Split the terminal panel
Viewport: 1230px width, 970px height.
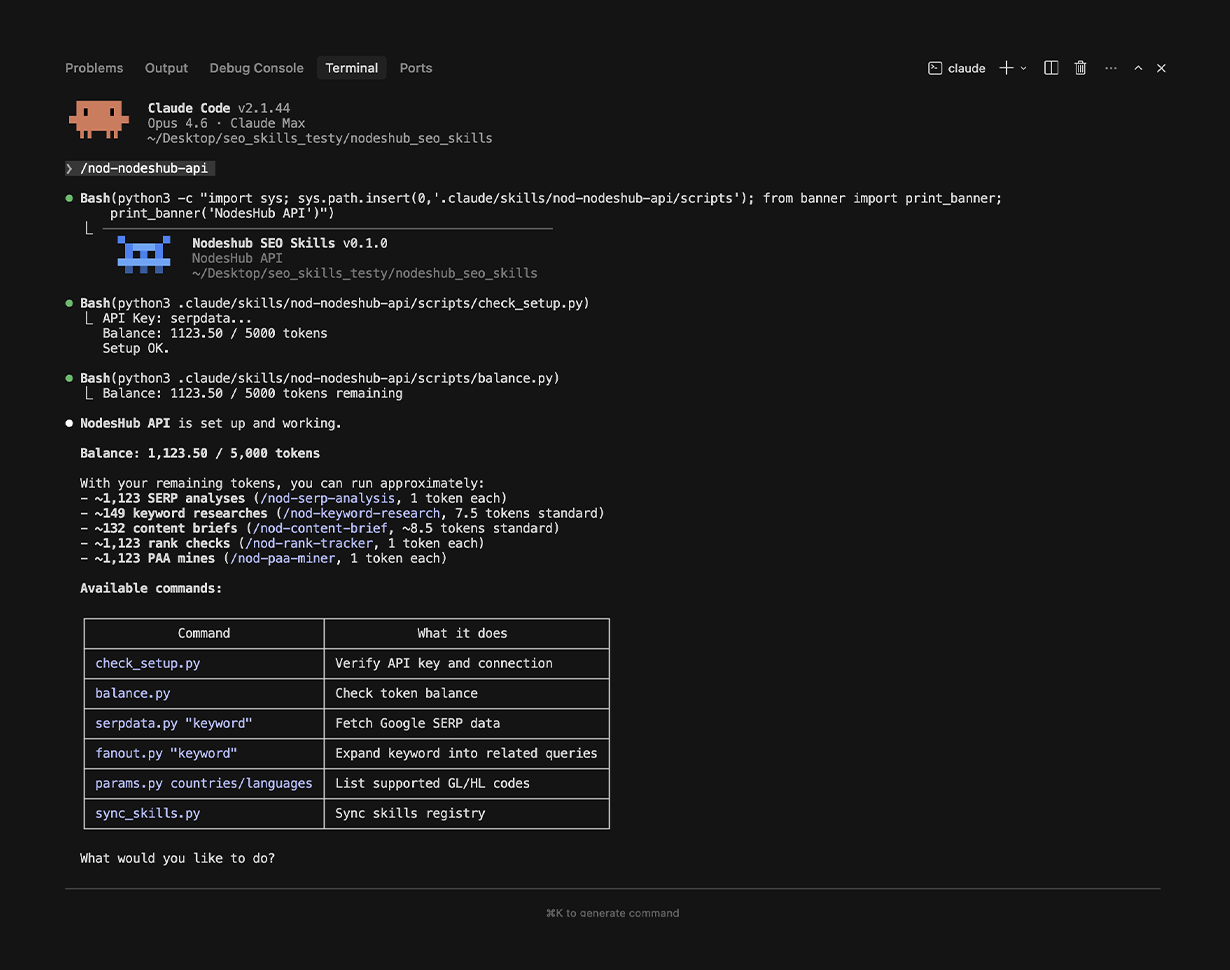tap(1051, 68)
